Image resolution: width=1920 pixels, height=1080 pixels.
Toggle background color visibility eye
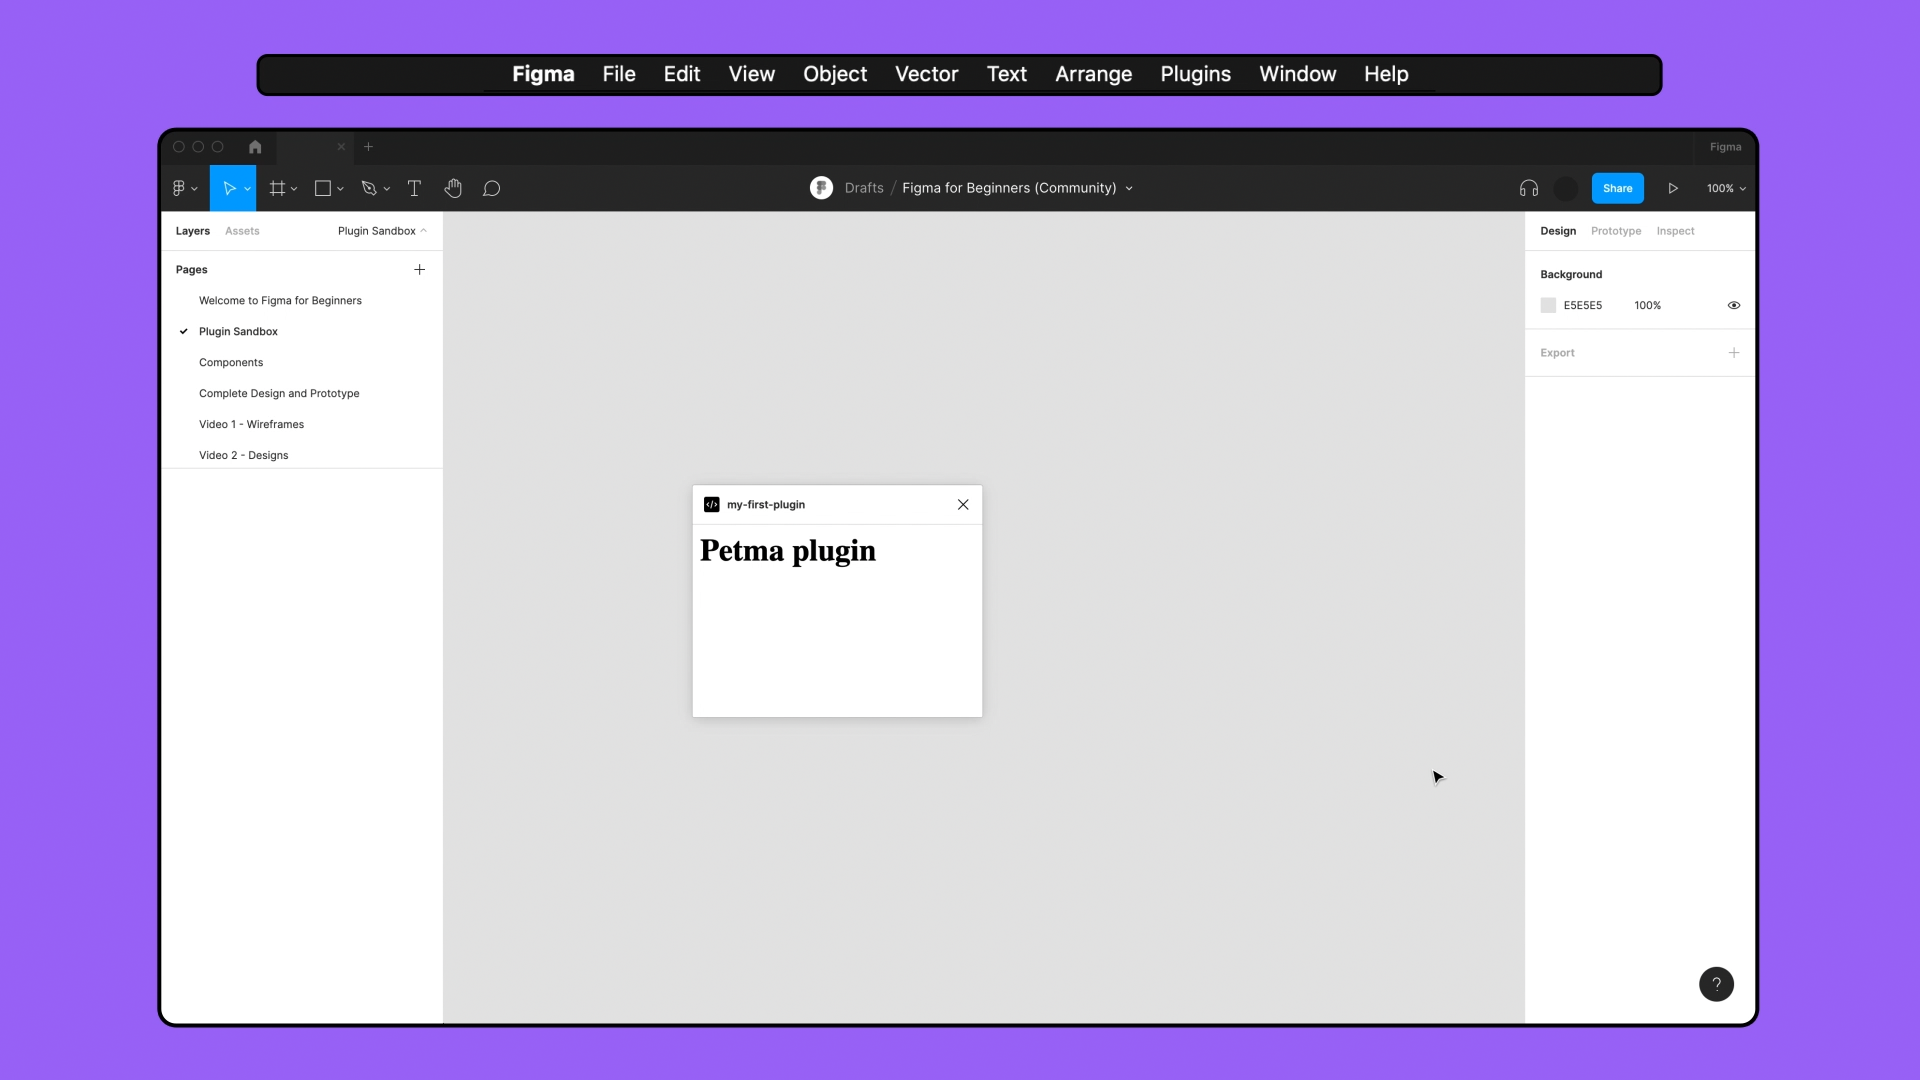(1734, 305)
